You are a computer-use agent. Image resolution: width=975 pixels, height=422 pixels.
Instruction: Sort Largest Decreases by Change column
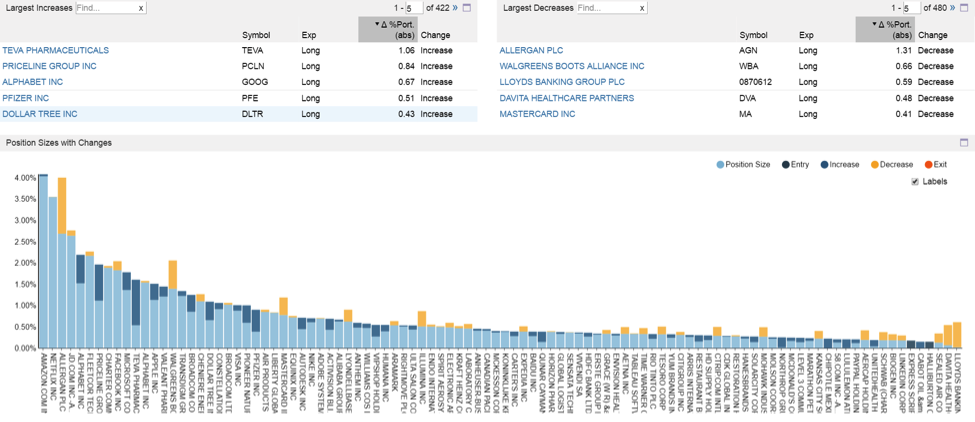pos(933,35)
